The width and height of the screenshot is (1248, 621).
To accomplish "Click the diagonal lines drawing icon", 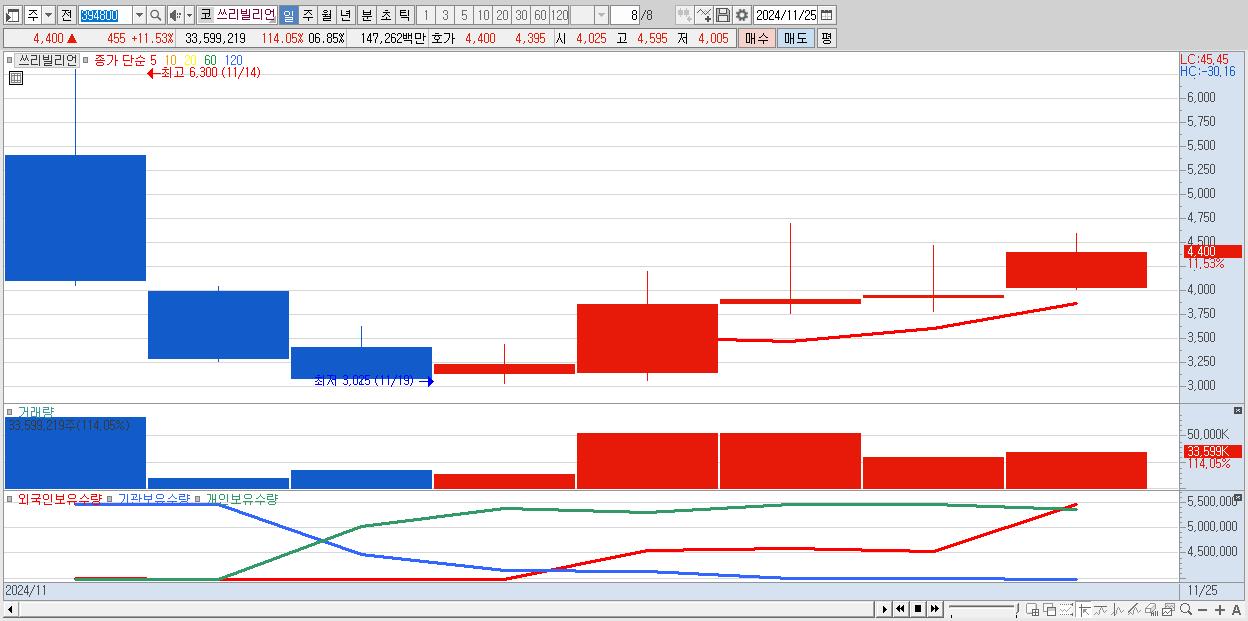I will coord(1134,609).
